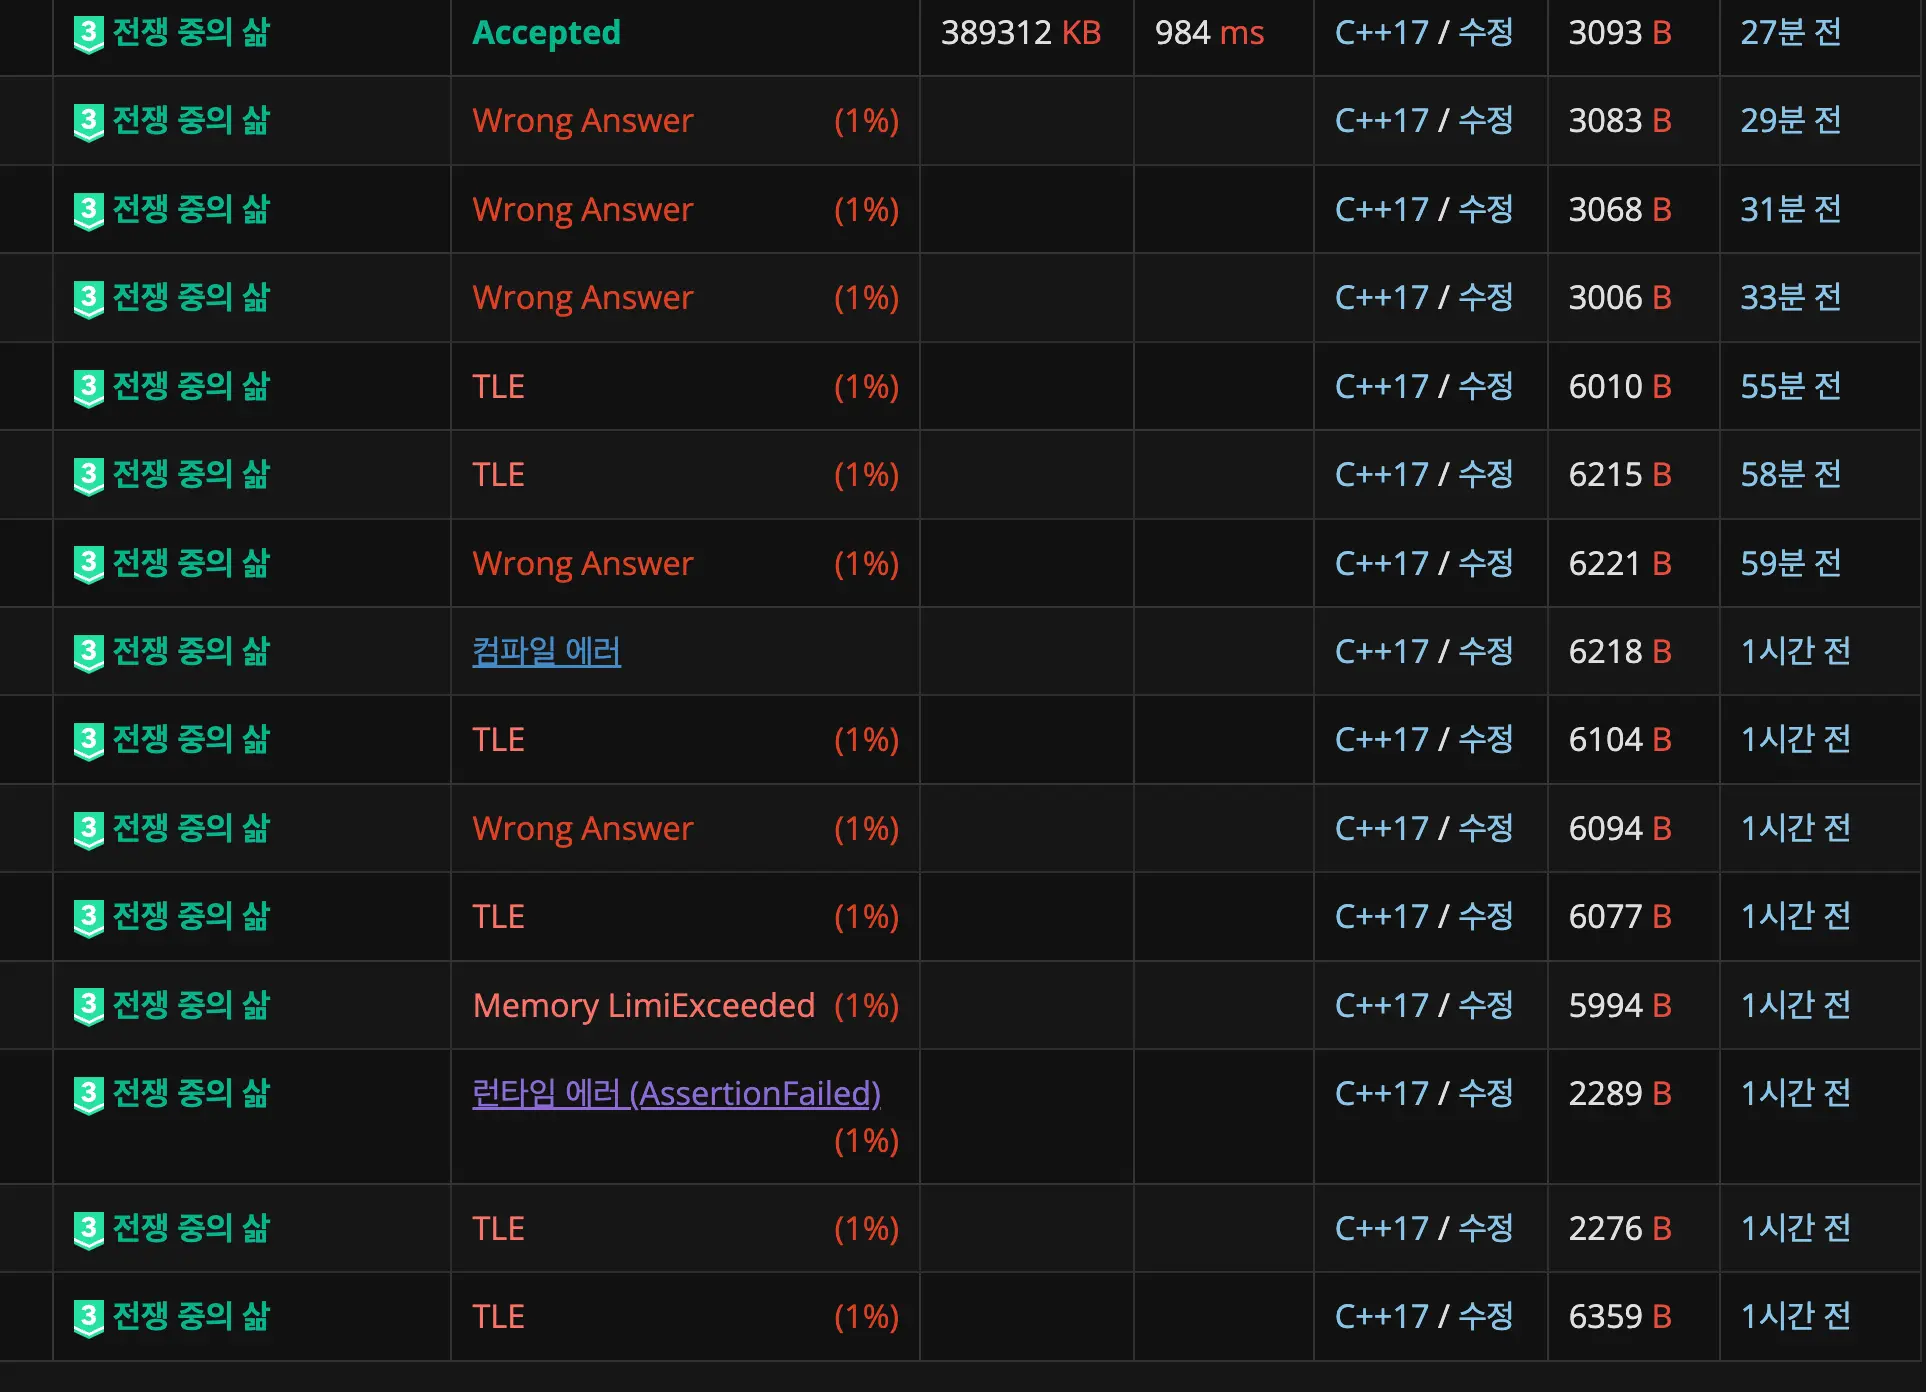Click the tier badge in the 6010 B TLE row

pos(88,388)
